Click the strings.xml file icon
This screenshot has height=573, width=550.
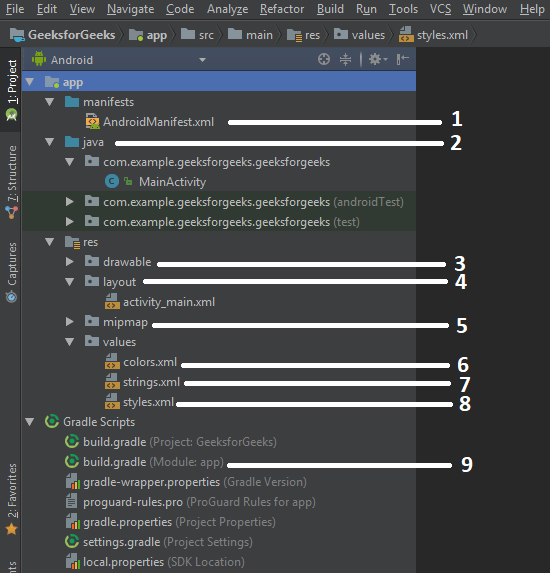[112, 382]
